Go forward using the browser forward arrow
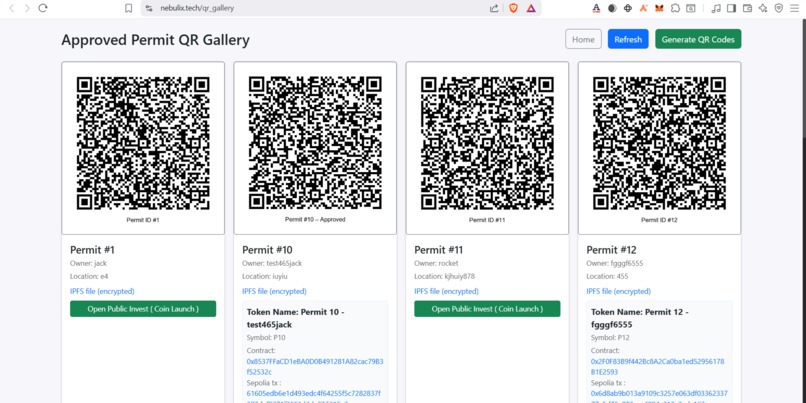Image resolution: width=806 pixels, height=403 pixels. coord(27,8)
